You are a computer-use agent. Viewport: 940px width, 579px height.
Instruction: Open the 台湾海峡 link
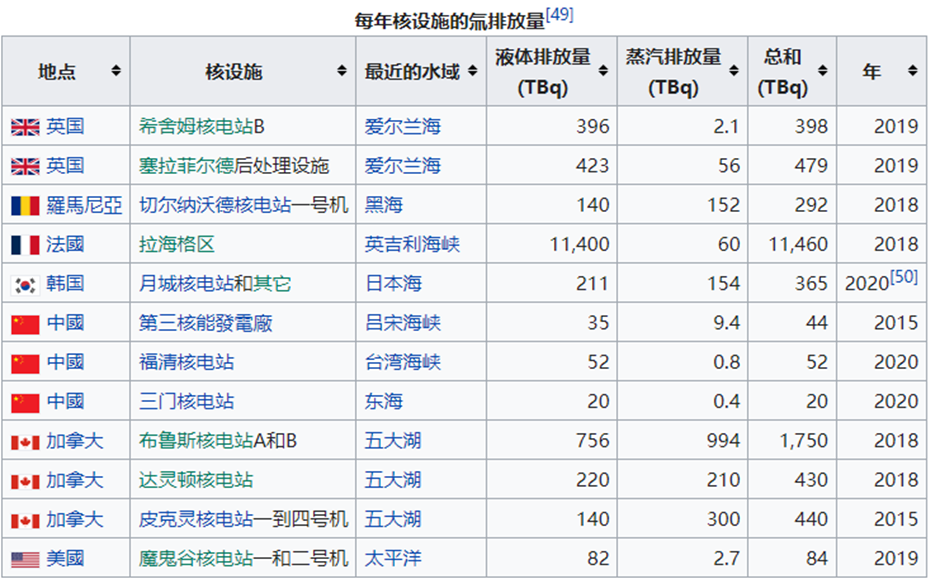click(403, 362)
